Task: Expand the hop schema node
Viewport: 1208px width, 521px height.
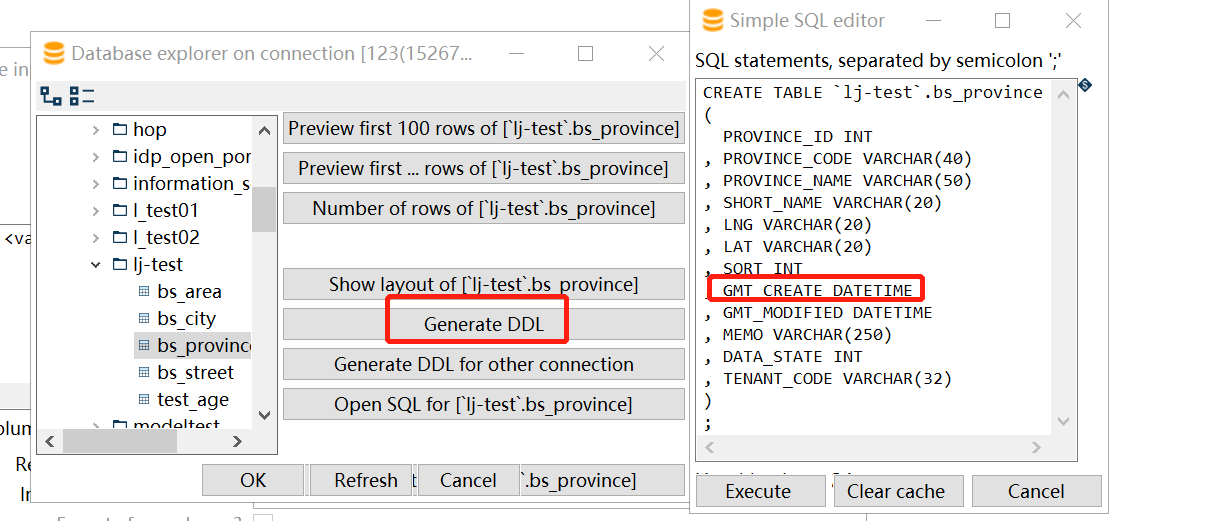Action: click(96, 130)
